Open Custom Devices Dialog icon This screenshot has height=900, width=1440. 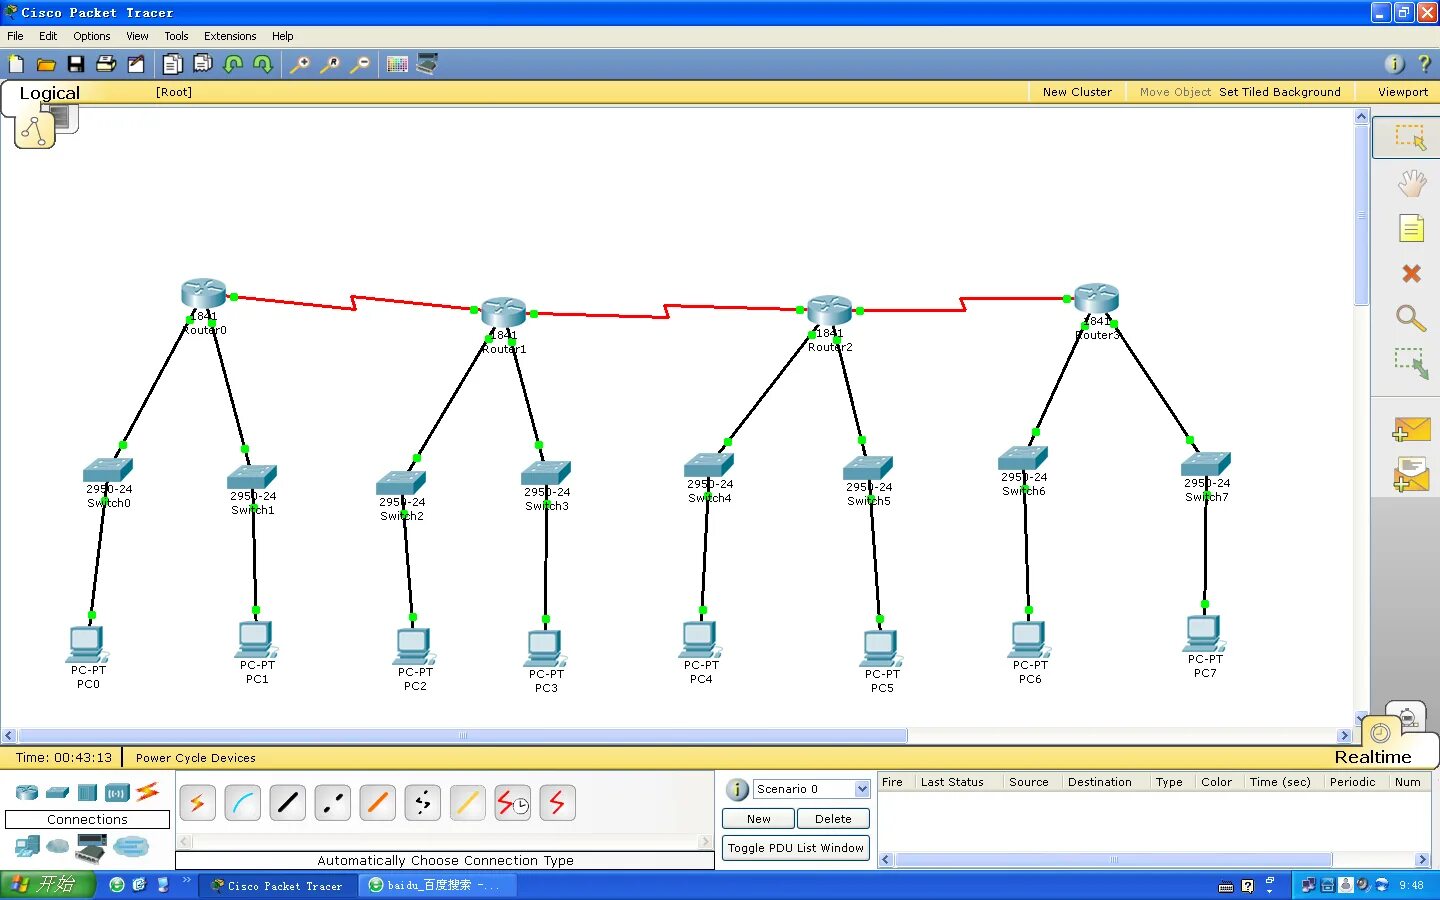click(x=427, y=64)
